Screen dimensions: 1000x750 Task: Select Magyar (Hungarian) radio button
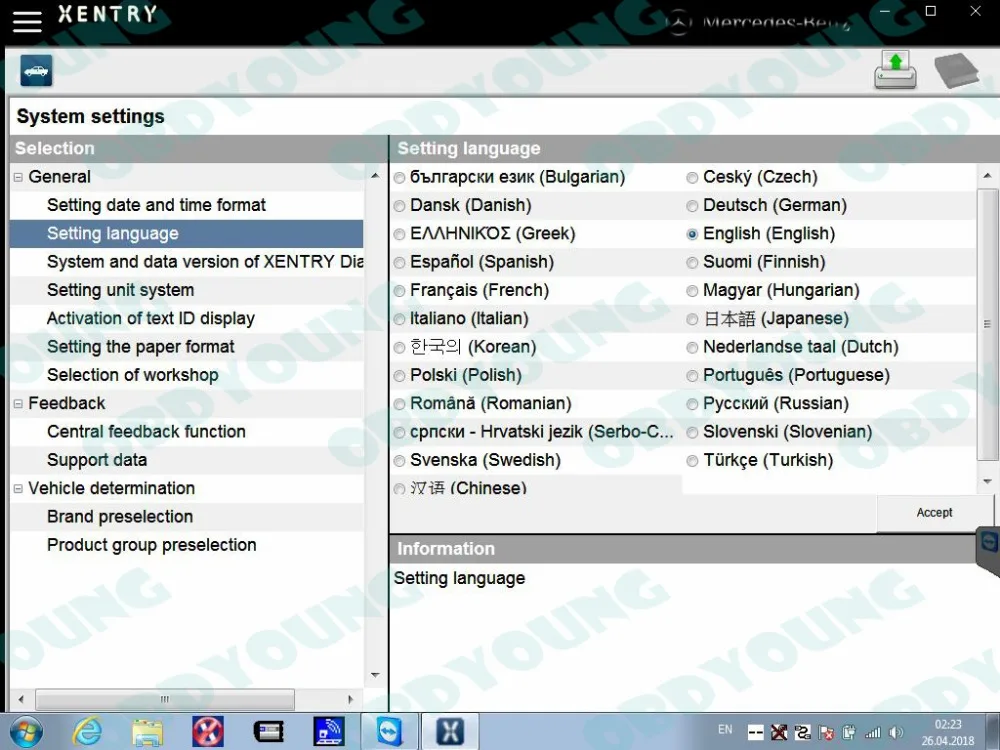(692, 291)
